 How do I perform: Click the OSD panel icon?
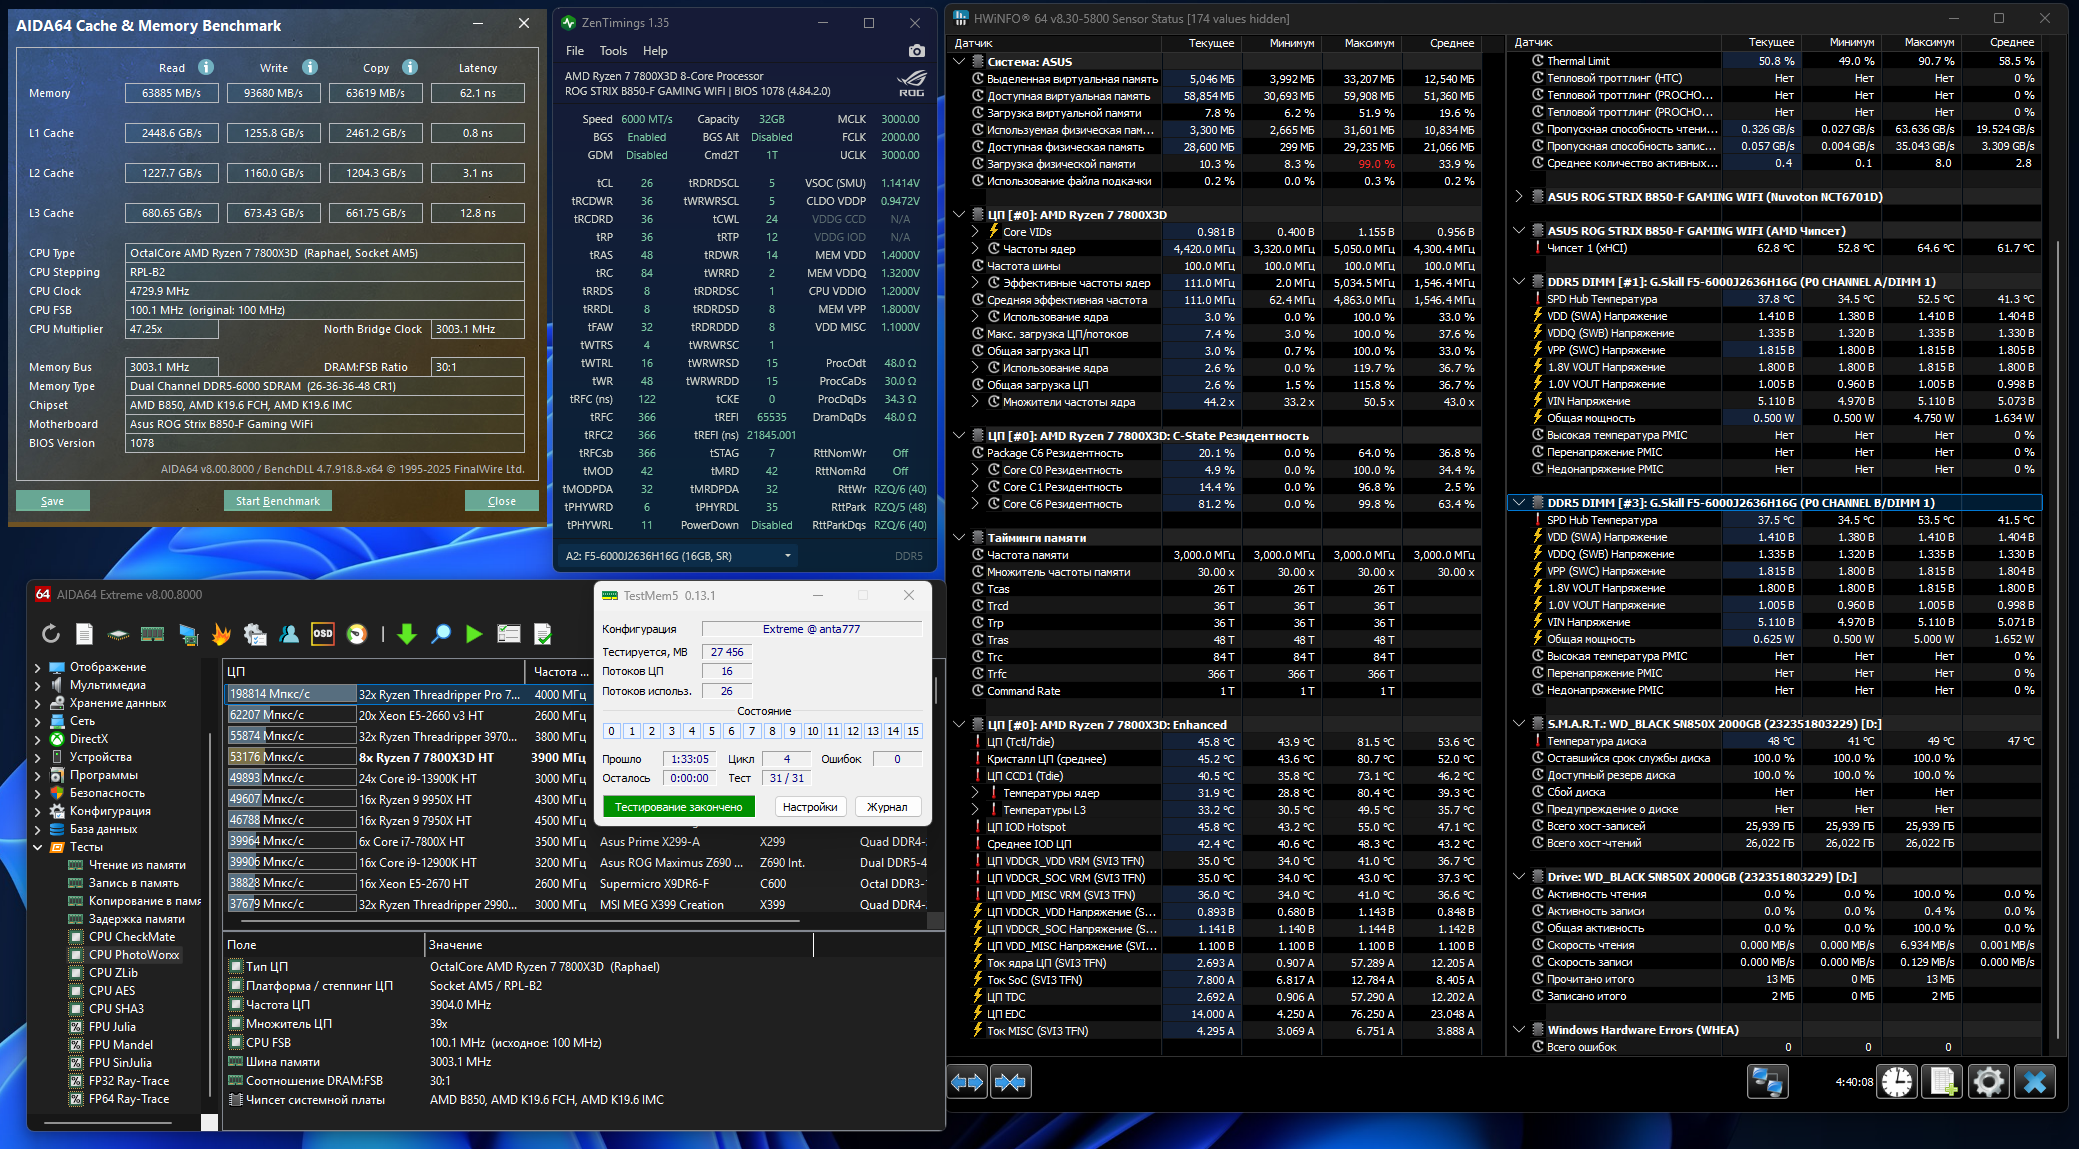[x=323, y=634]
